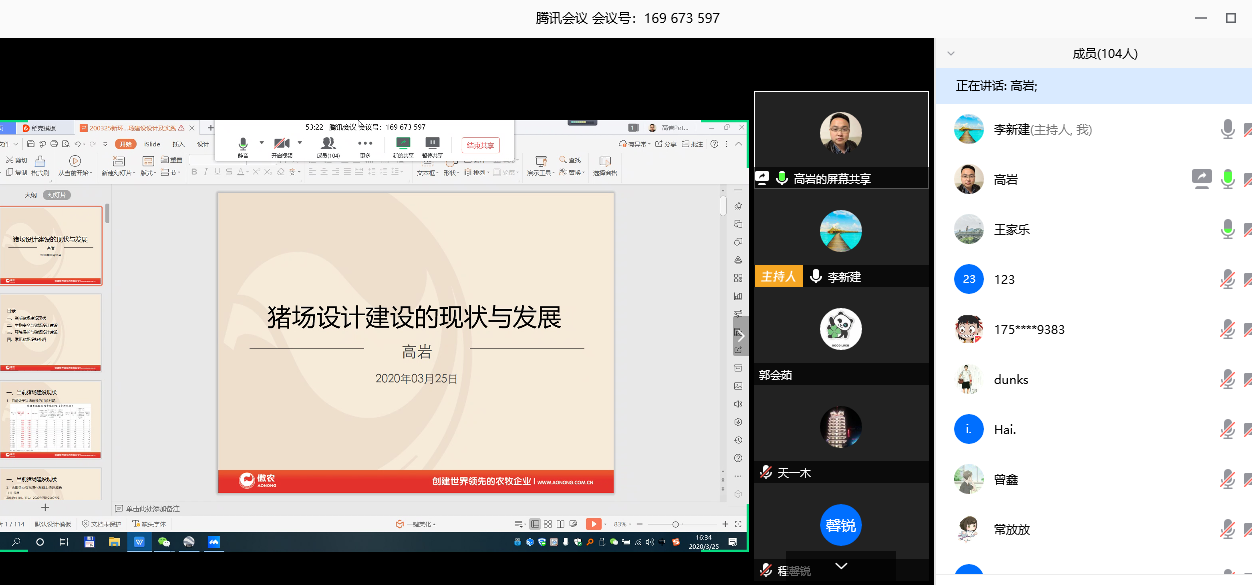Screen dimensions: 1252x585
Task: Insert a slide with 新建幻灯片 icon
Action: (x=119, y=163)
